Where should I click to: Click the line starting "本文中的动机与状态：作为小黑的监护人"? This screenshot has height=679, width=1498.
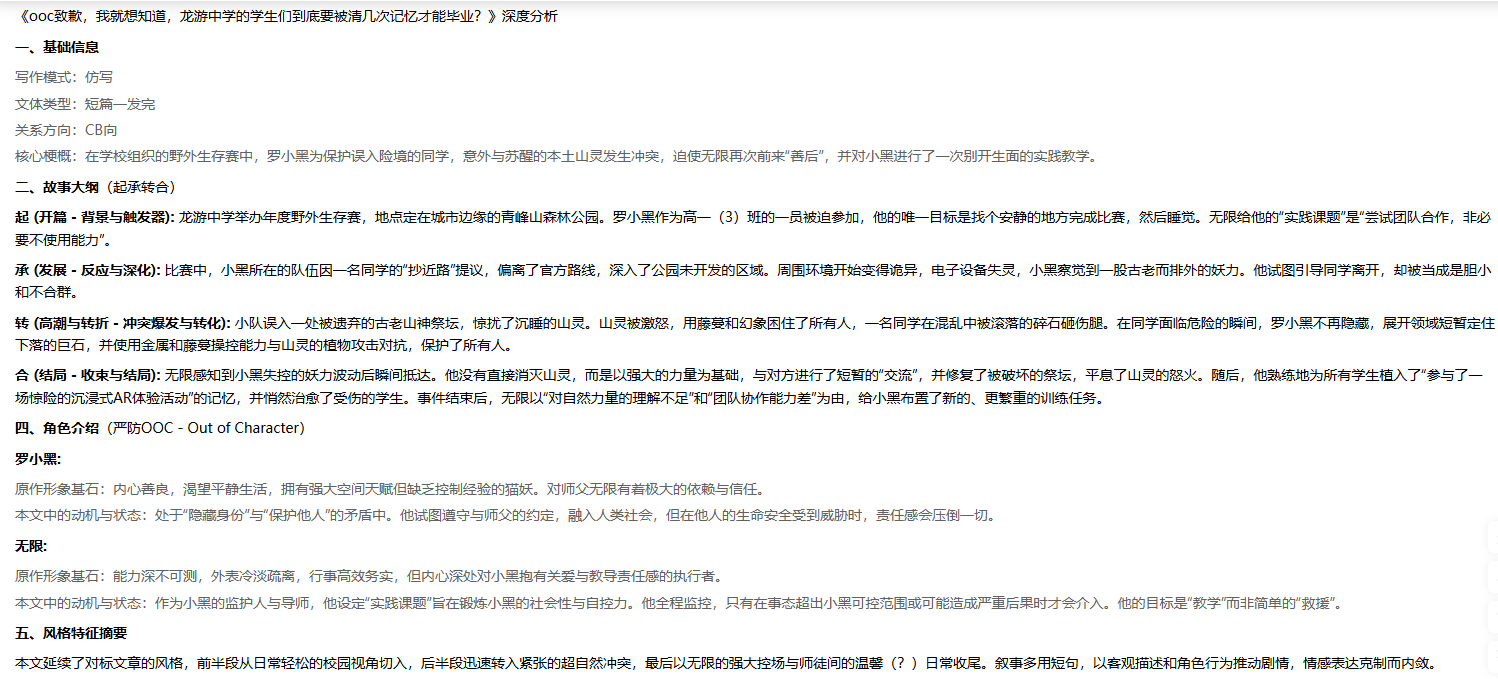click(x=679, y=603)
